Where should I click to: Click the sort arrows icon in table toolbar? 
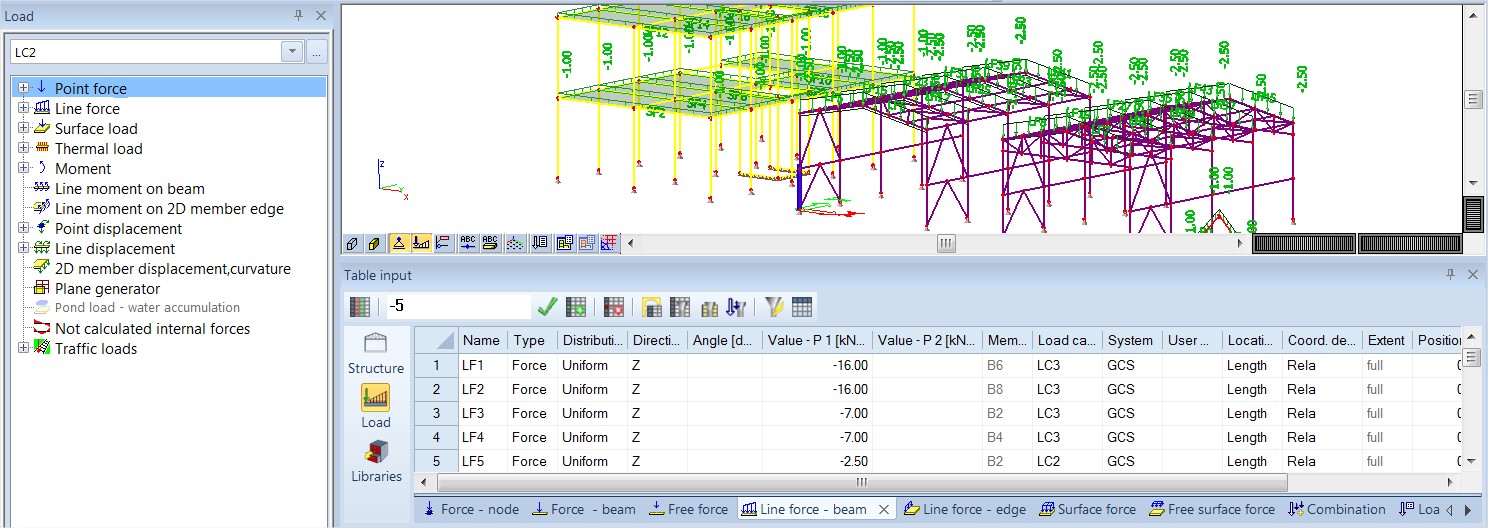coord(736,307)
